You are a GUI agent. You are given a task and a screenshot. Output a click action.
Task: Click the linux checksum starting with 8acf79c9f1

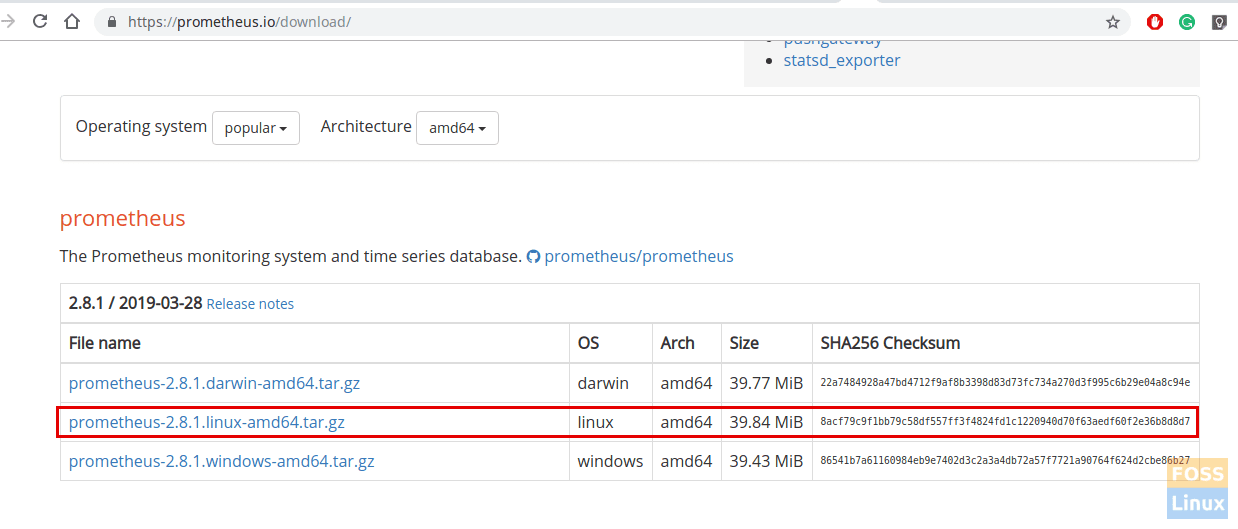pos(1005,422)
